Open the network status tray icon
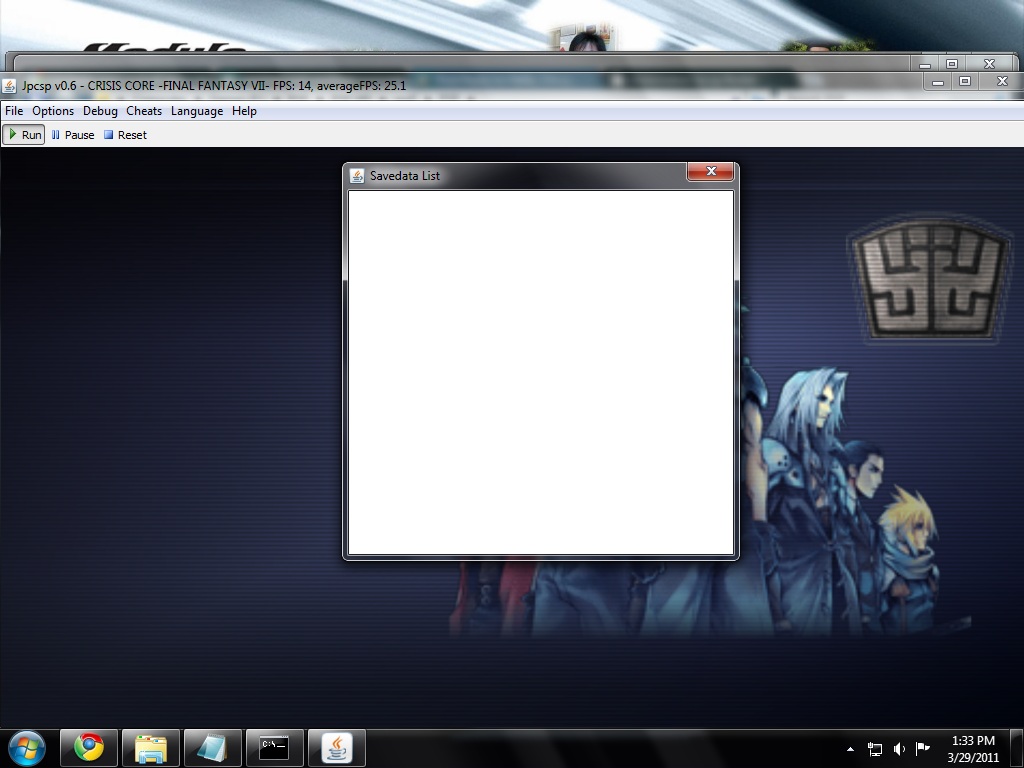The height and width of the screenshot is (768, 1024). click(874, 749)
